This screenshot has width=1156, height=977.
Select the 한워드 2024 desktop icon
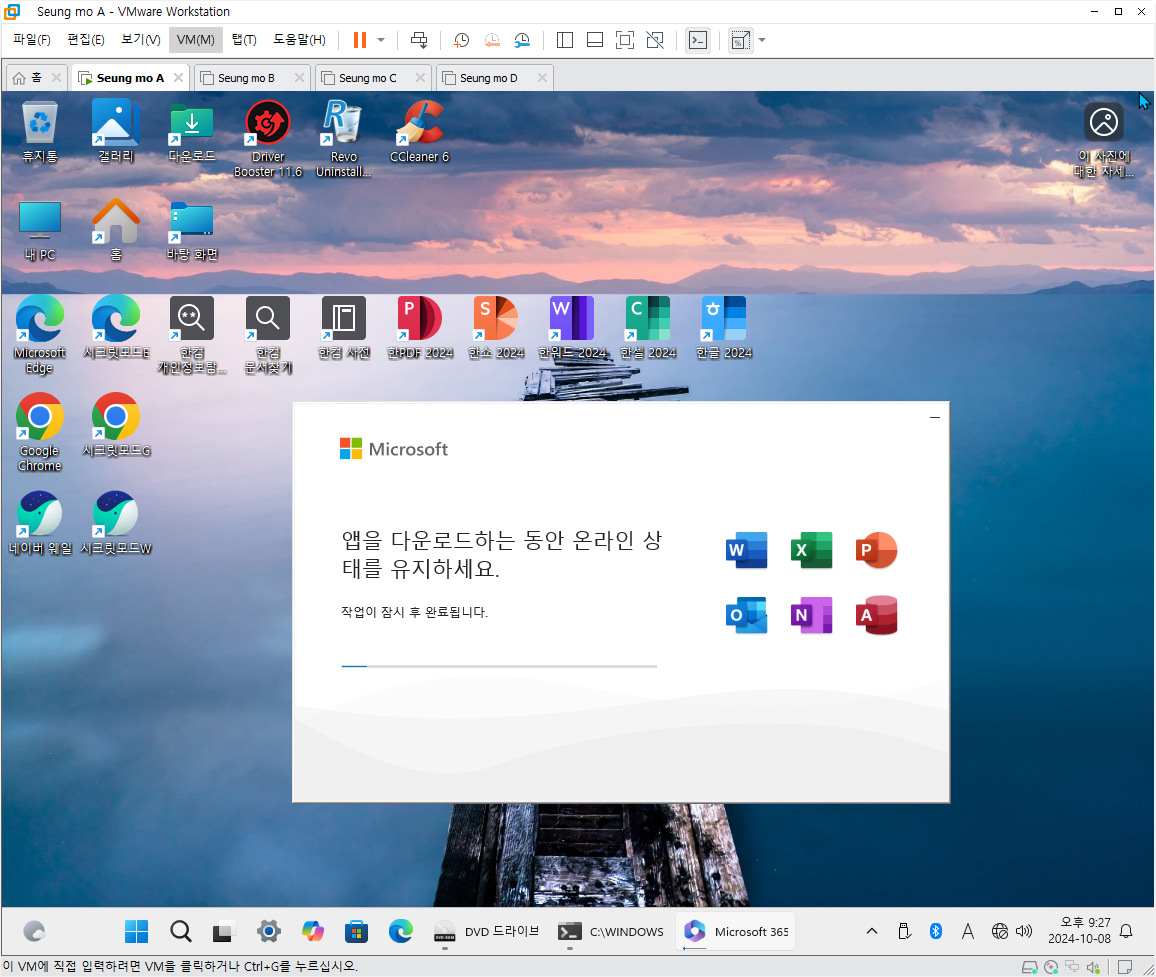[571, 328]
